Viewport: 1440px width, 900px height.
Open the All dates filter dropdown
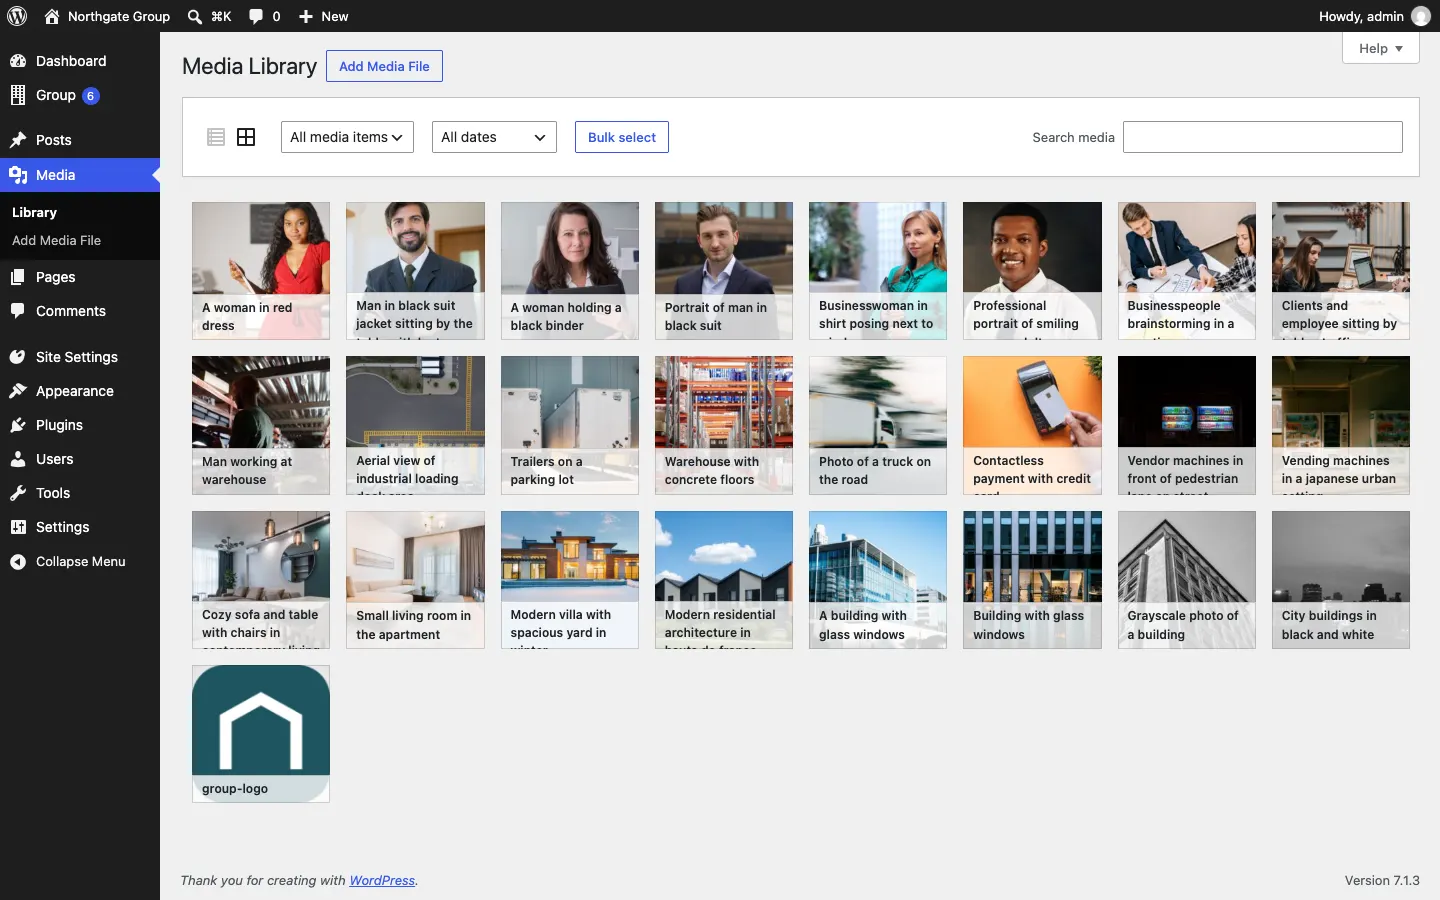[494, 137]
